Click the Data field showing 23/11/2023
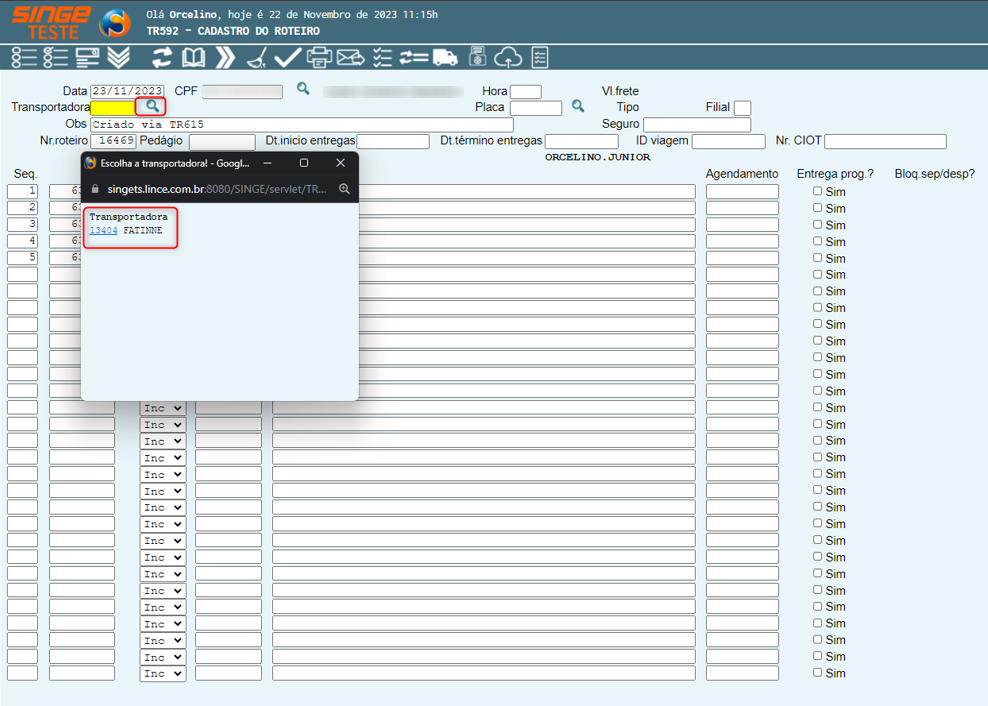Screen dimensions: 988x706 (127, 91)
